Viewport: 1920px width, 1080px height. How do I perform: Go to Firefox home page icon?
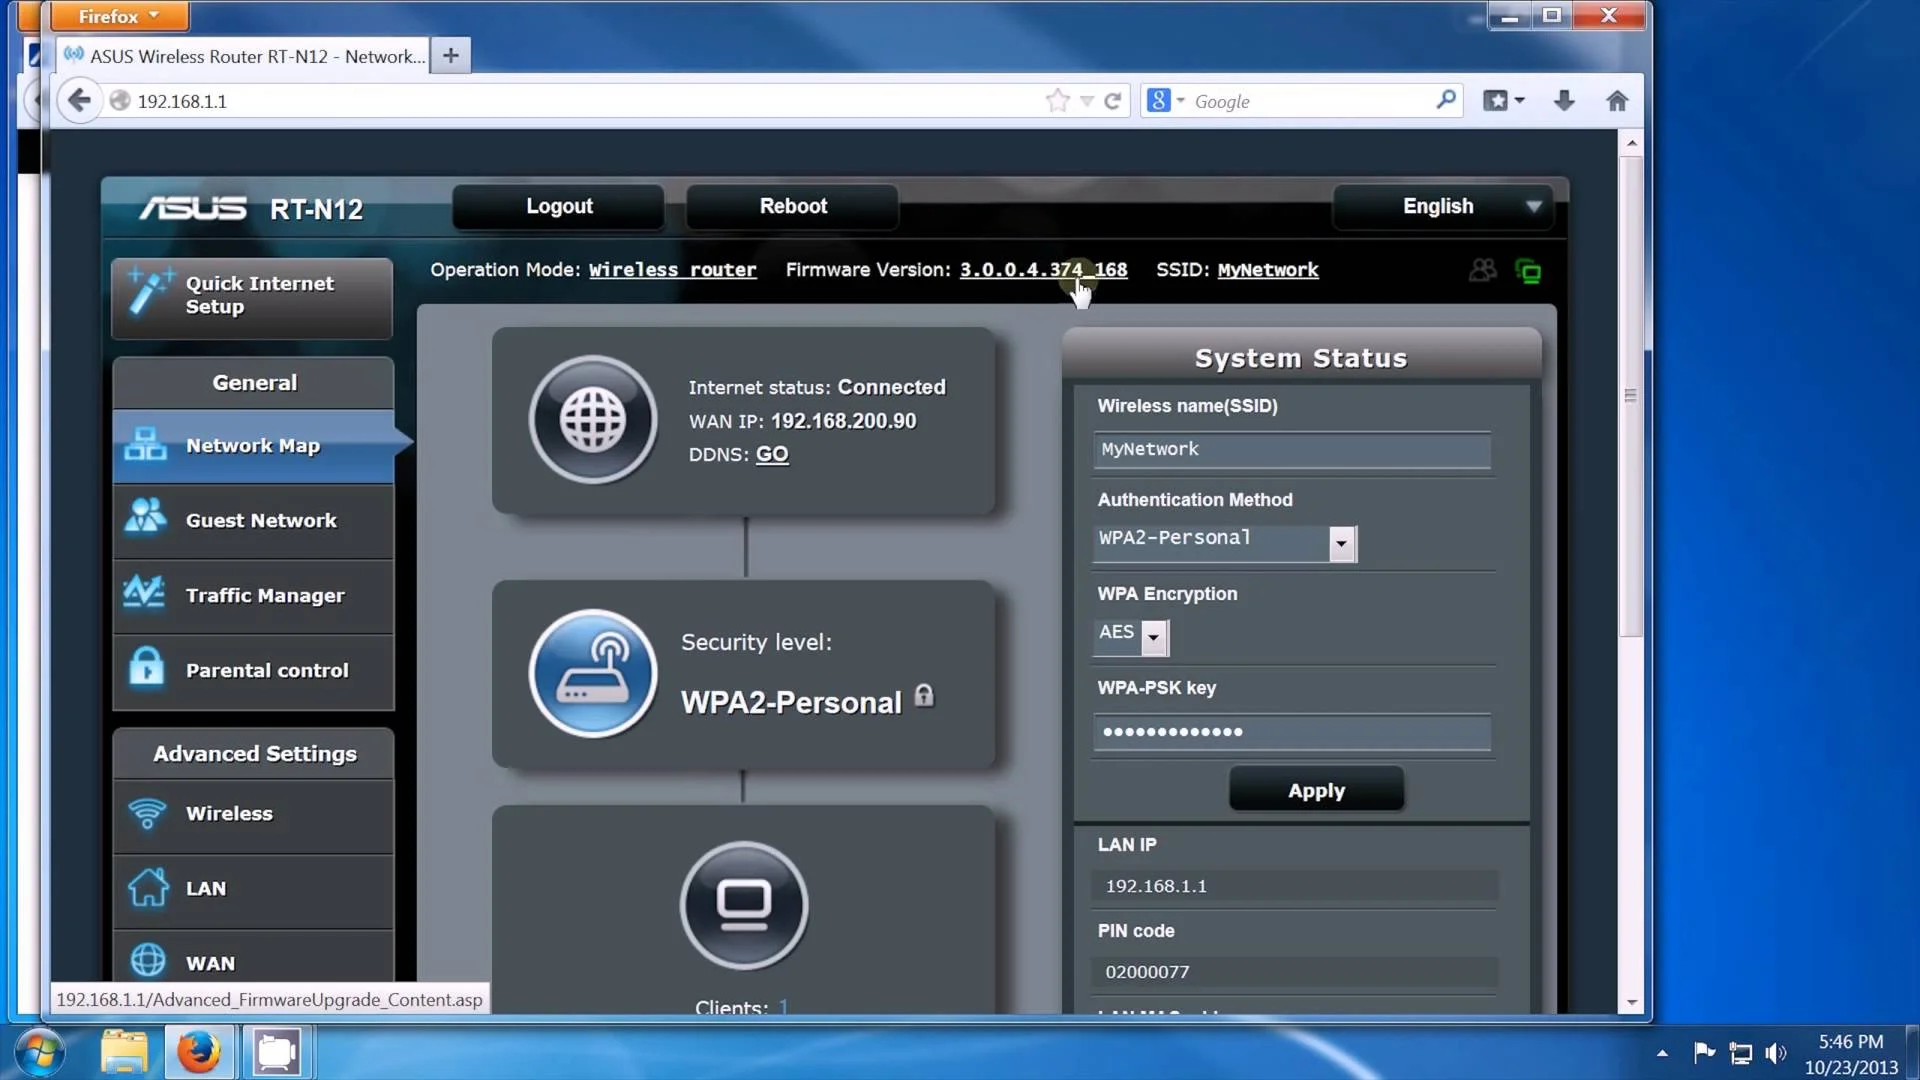1617,101
